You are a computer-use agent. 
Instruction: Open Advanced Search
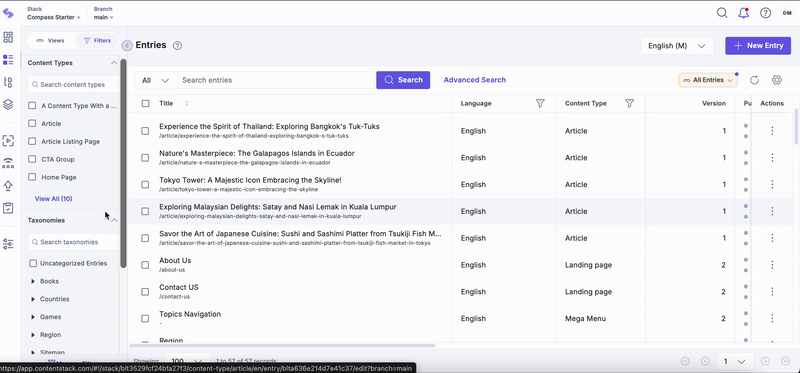point(474,80)
